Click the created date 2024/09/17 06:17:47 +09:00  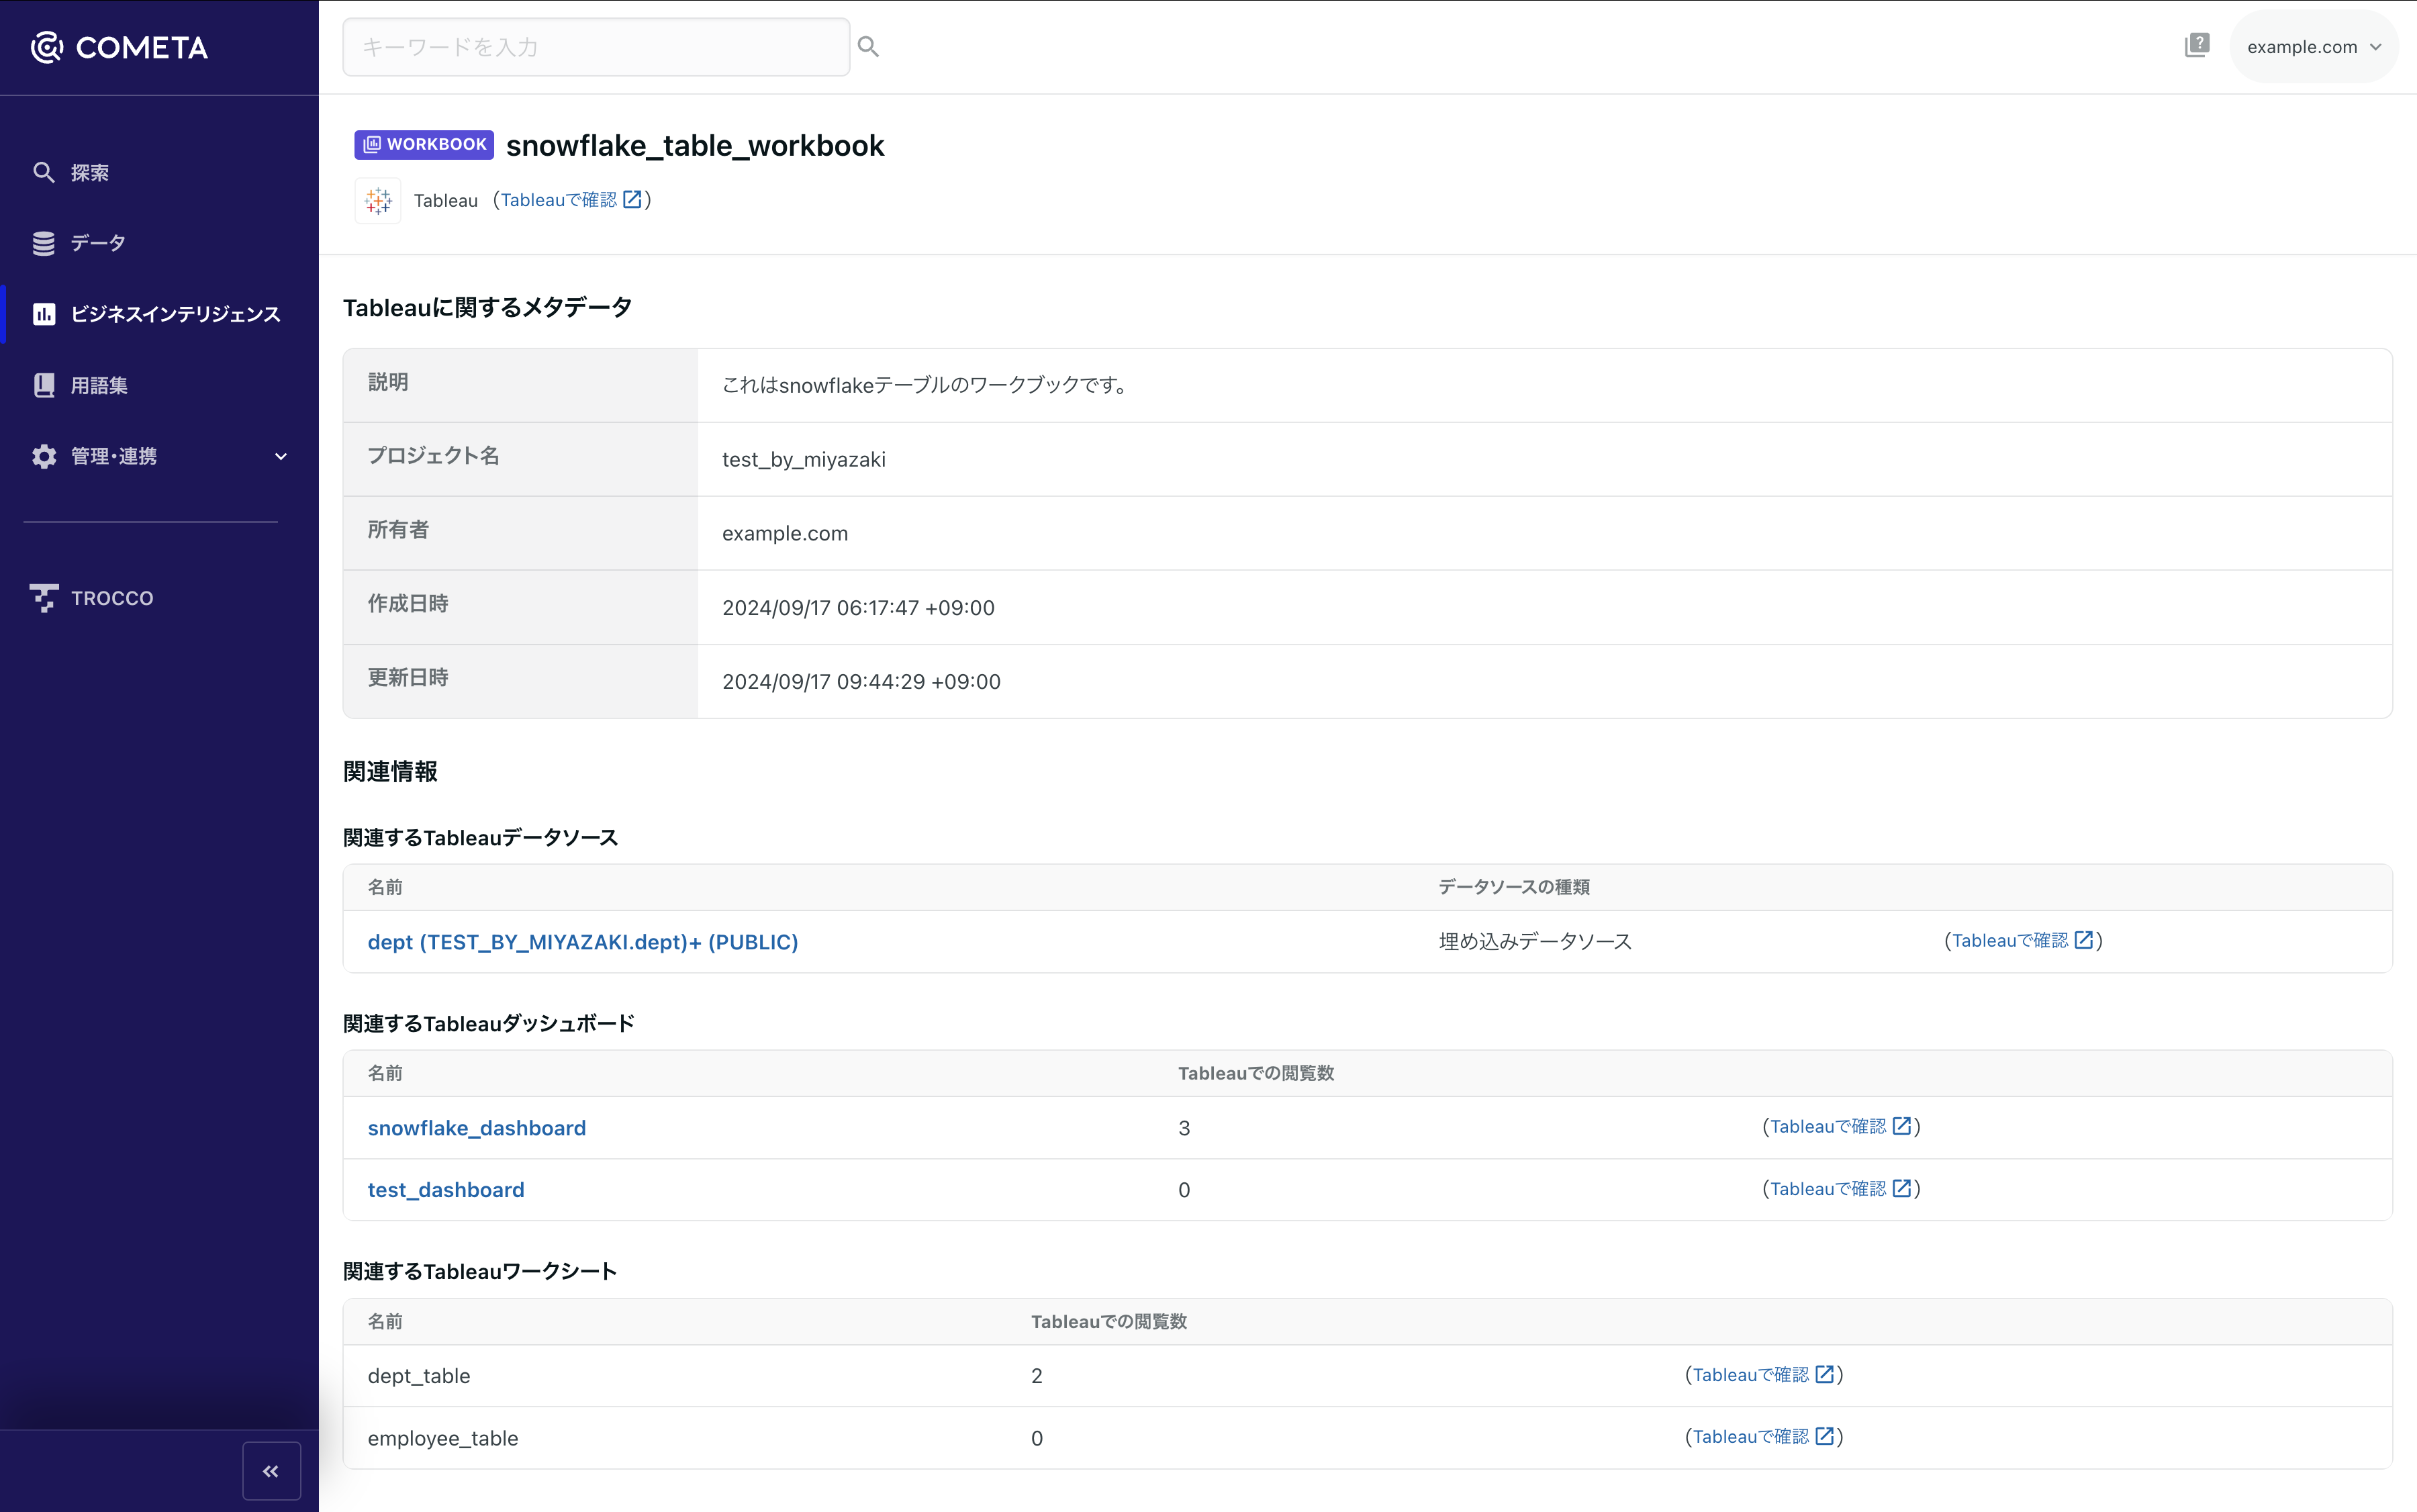pyautogui.click(x=858, y=607)
